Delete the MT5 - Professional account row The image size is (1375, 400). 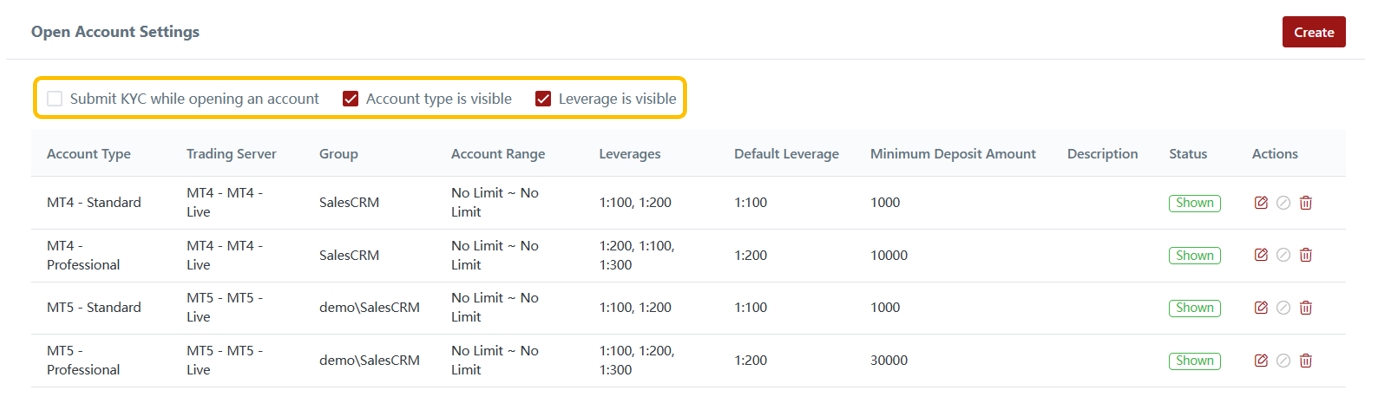point(1306,361)
